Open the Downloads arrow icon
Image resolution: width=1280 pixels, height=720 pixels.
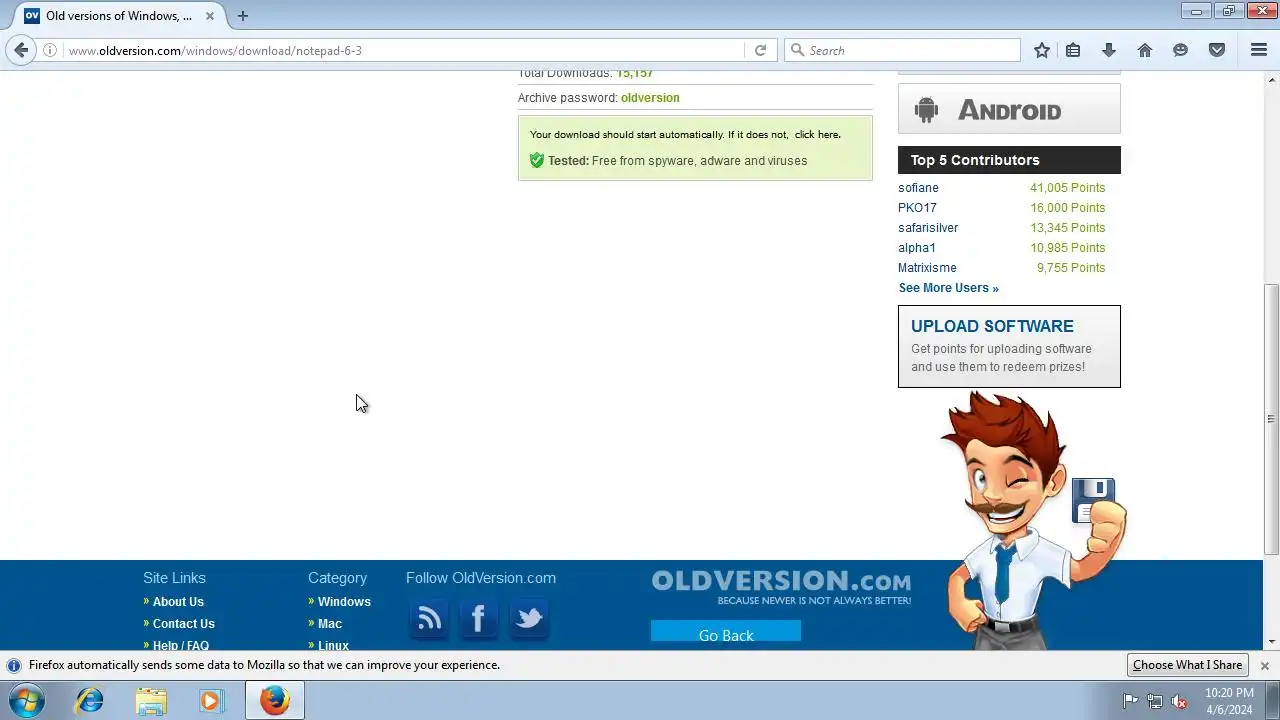(x=1109, y=50)
